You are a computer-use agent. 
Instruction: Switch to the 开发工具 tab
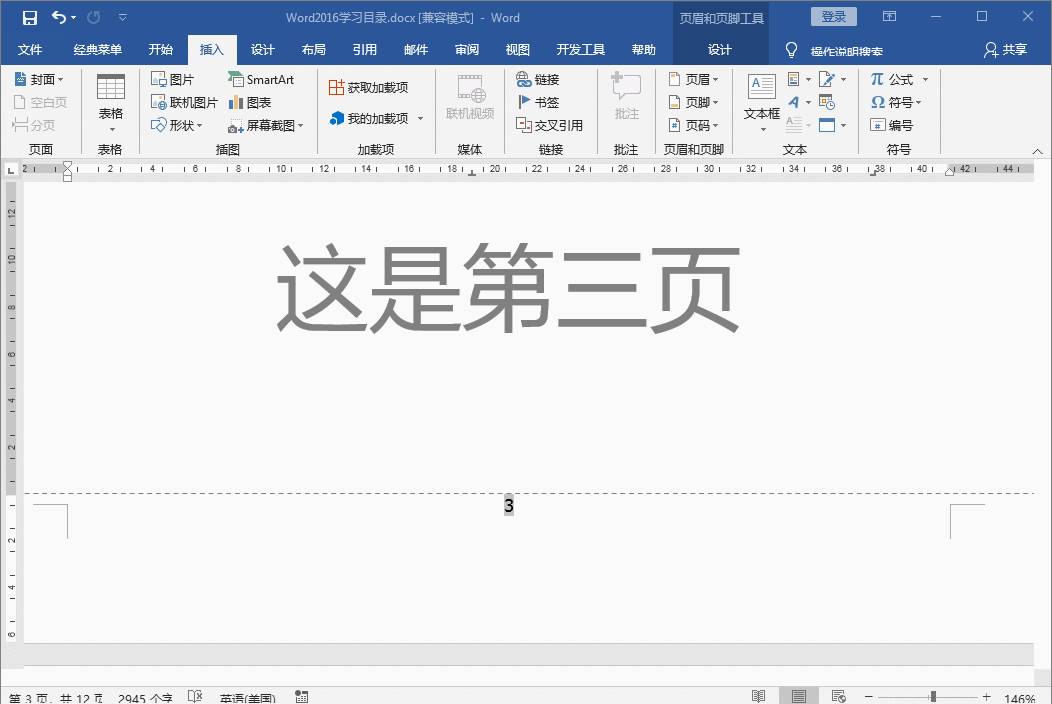(x=580, y=50)
